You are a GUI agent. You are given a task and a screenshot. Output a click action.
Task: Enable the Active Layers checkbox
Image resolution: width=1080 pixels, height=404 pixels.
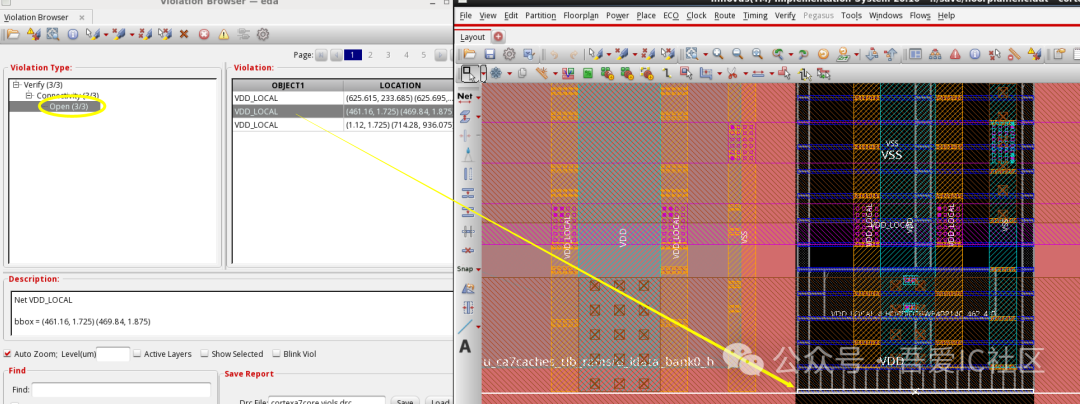(x=137, y=354)
